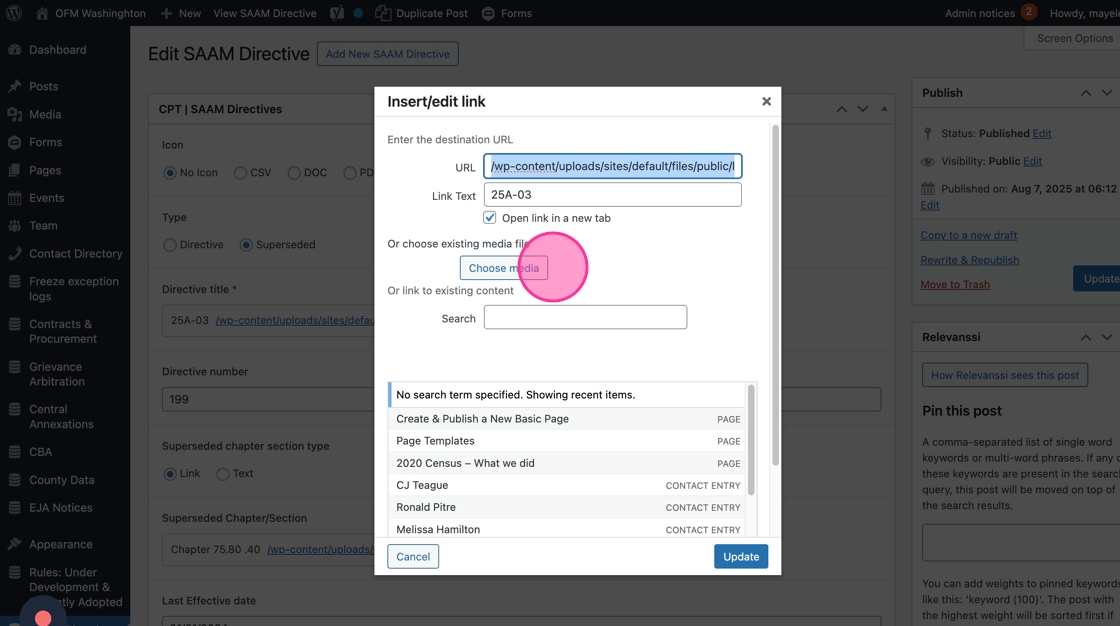The height and width of the screenshot is (626, 1120).
Task: Select the Ronald Pitre contact entry
Action: [x=567, y=507]
